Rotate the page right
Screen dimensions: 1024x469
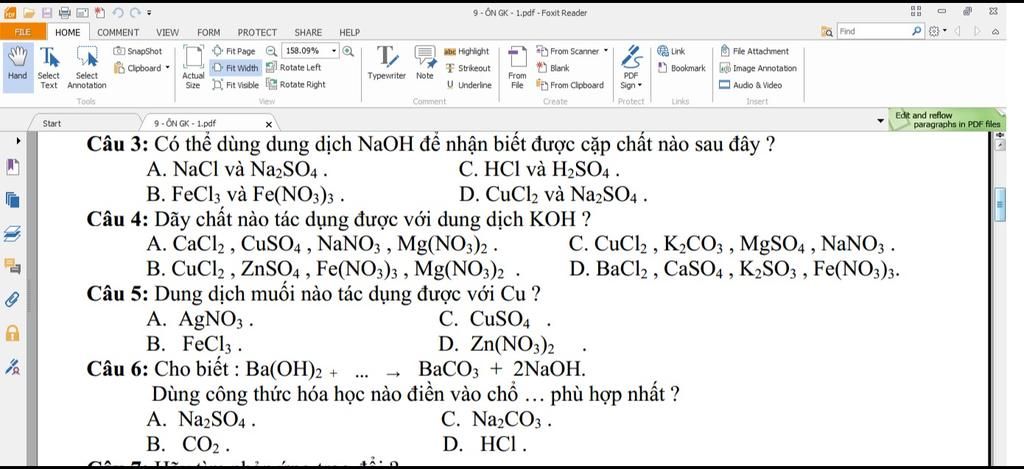point(296,85)
